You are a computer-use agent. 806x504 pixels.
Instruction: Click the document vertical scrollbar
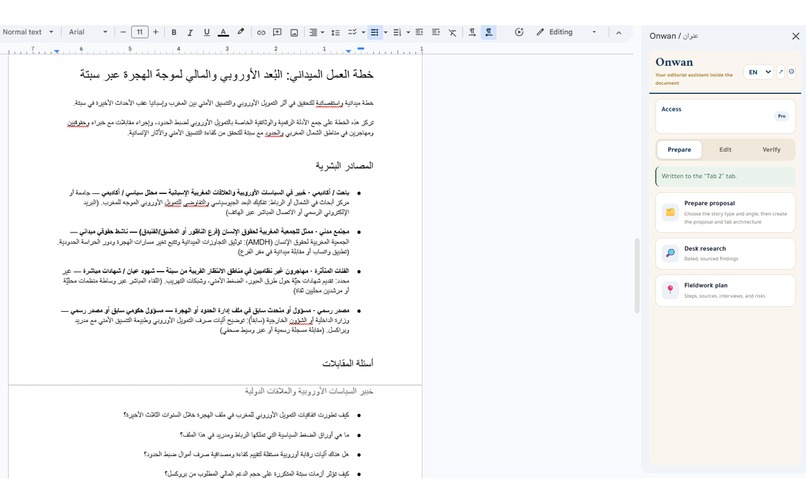(x=637, y=275)
